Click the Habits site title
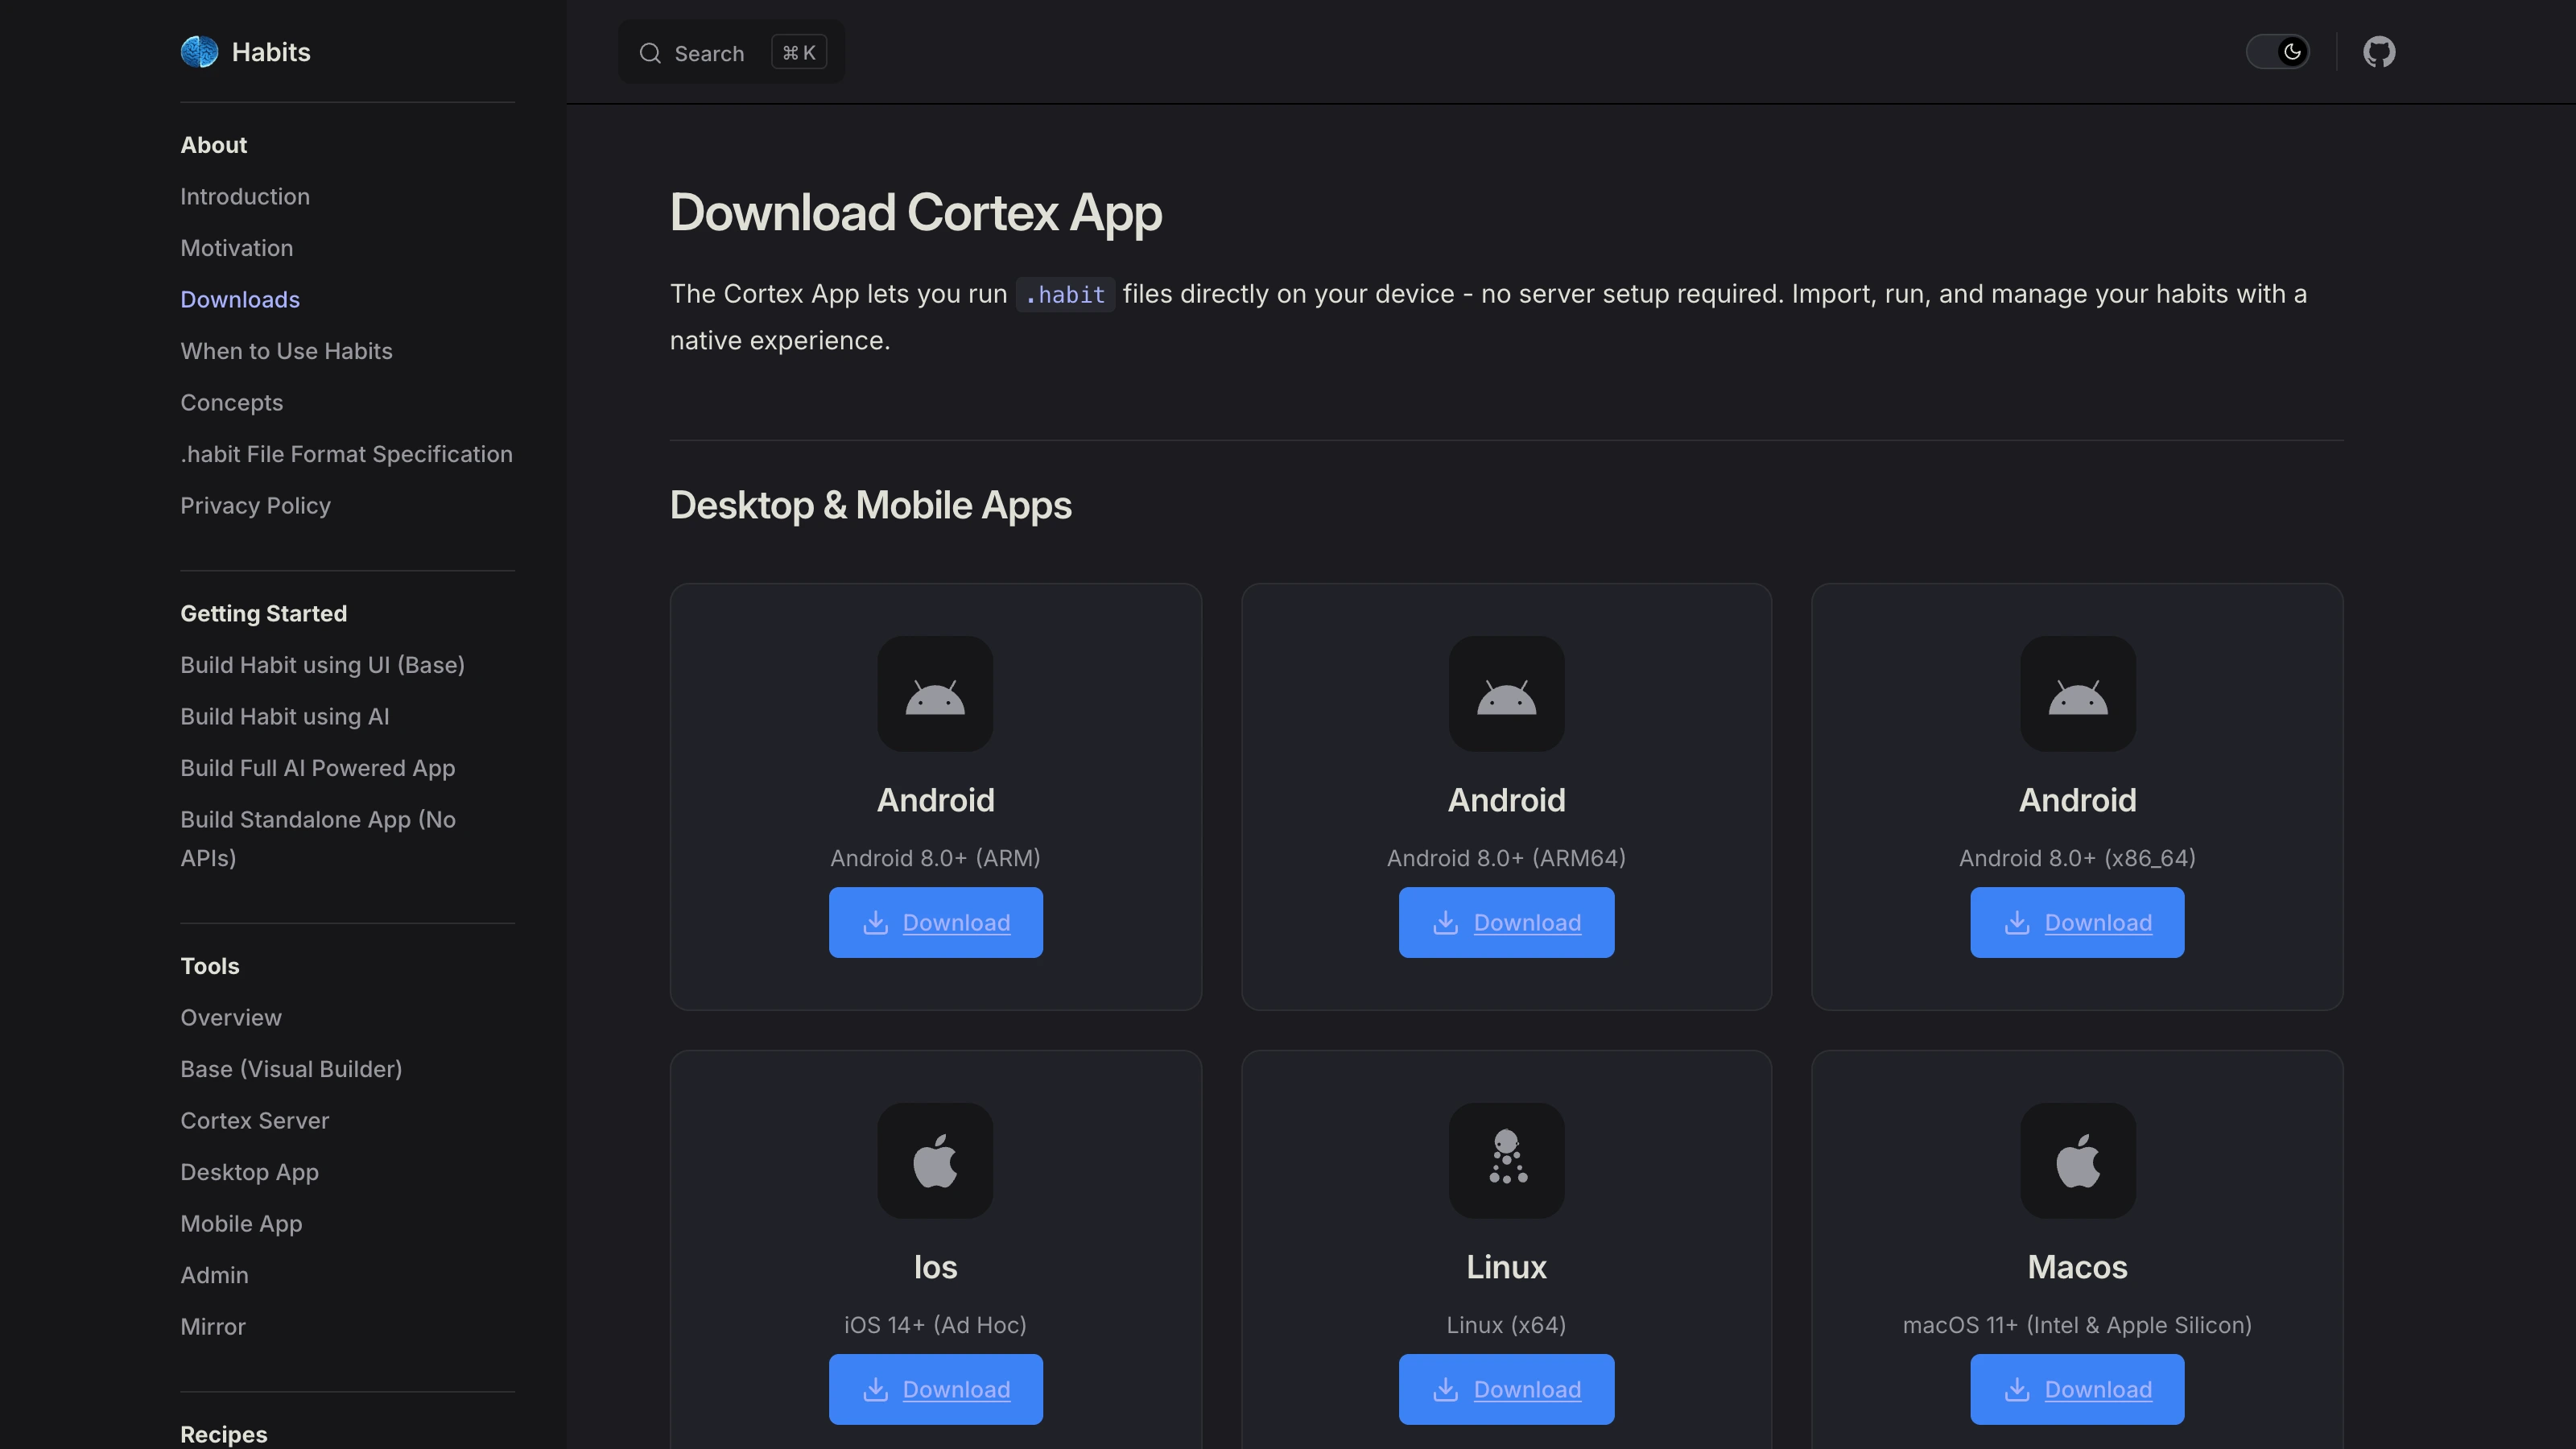2576x1449 pixels. tap(271, 52)
